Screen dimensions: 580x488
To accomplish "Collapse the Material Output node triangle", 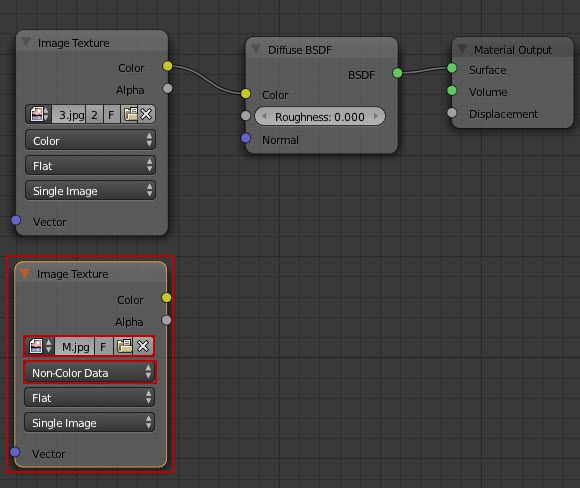I will (x=462, y=49).
